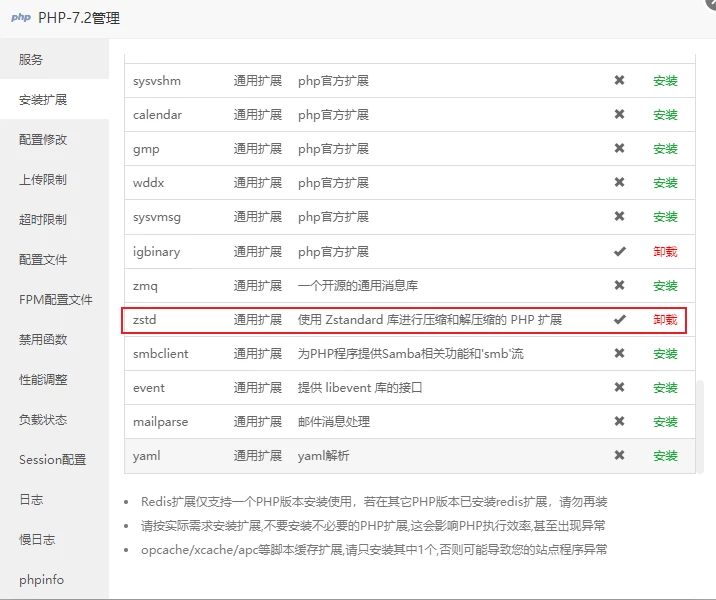Uninstall the igbinary extension
The width and height of the screenshot is (716, 600).
pos(665,252)
